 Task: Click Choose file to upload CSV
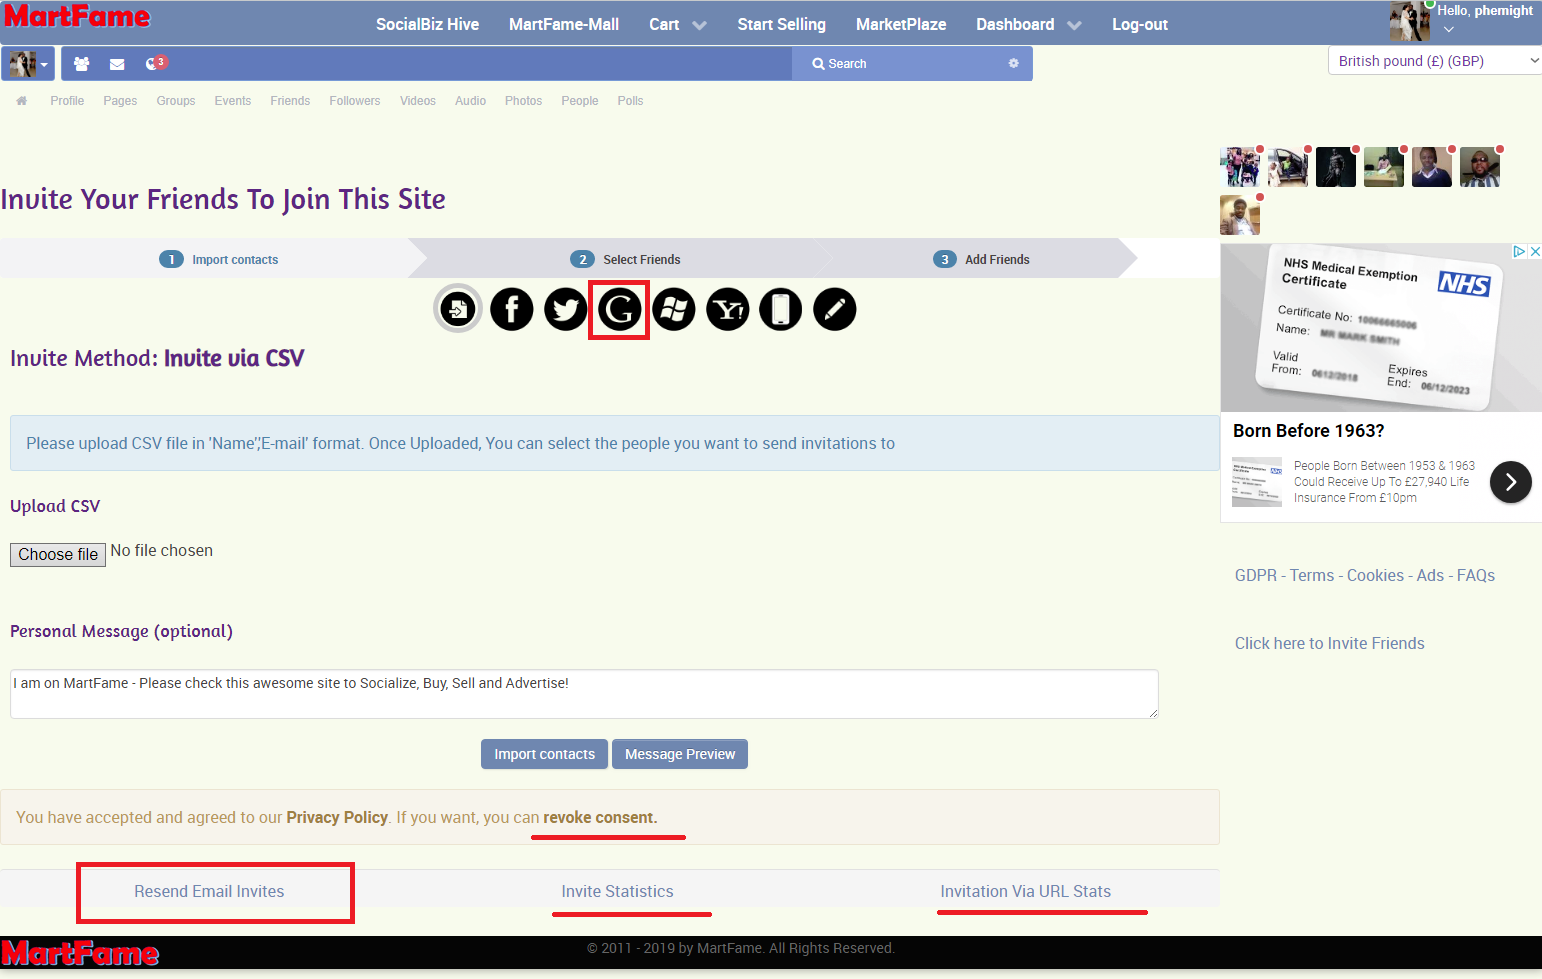(57, 554)
